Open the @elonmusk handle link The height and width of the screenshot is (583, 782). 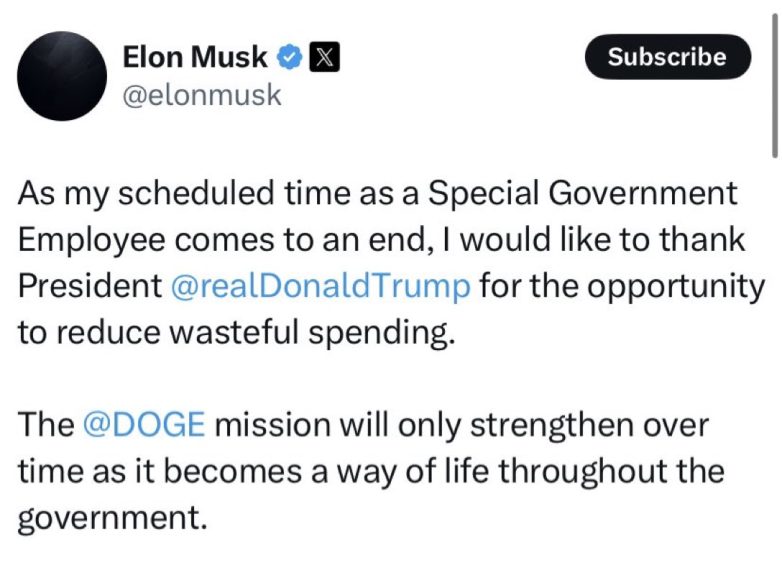(x=202, y=95)
